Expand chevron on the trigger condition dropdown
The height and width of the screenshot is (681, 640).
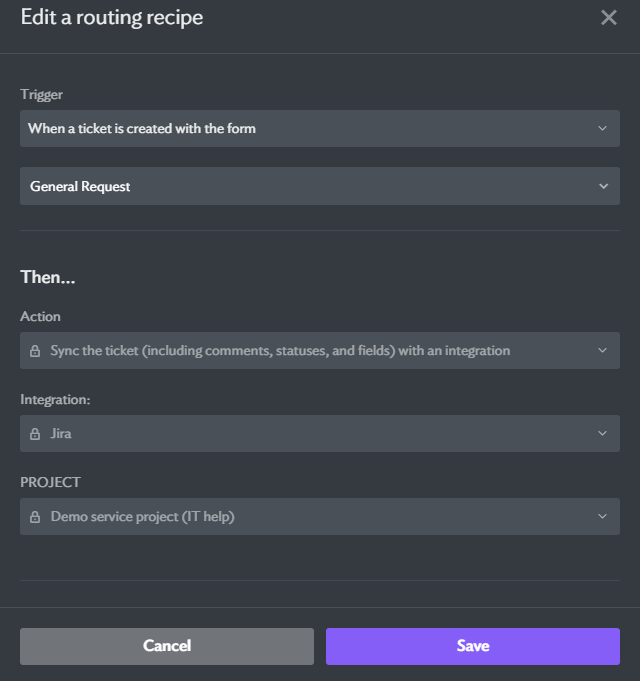[x=602, y=129]
